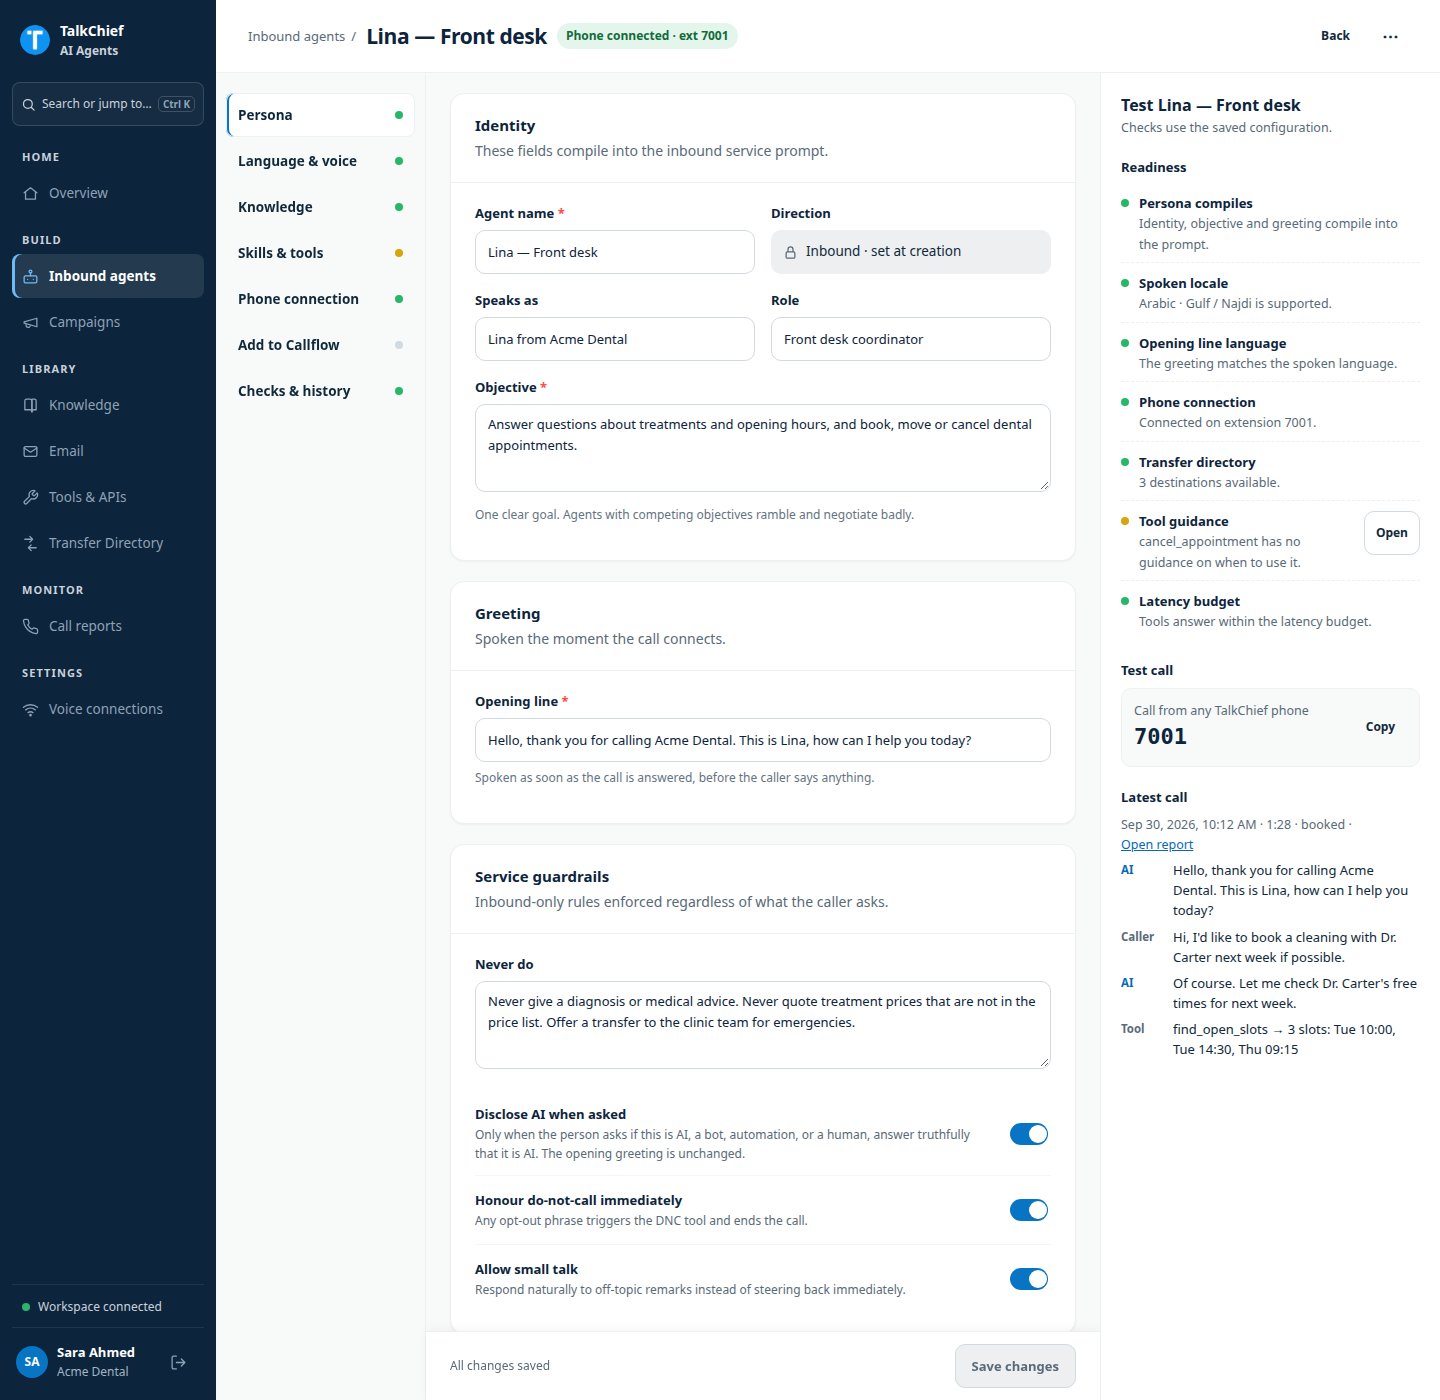Open the Checks & history section
Viewport: 1440px width, 1400px height.
320,391
